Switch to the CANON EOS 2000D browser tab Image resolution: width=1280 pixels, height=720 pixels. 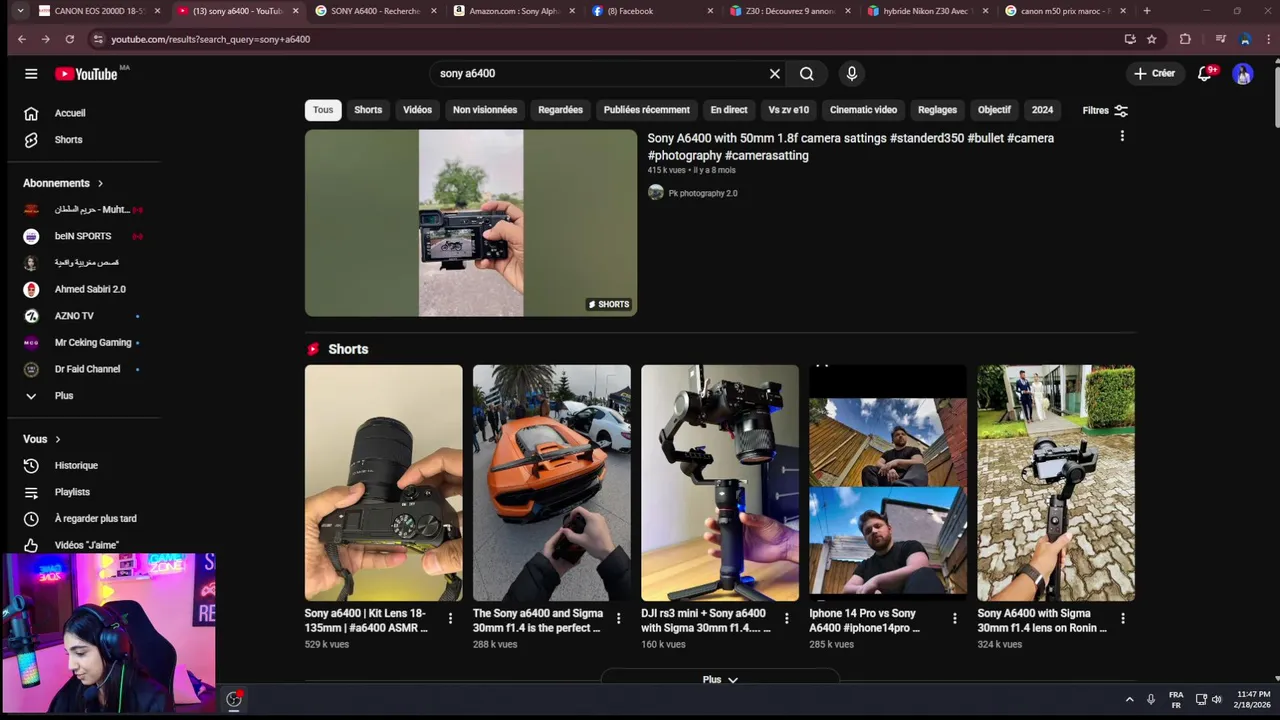tap(98, 11)
